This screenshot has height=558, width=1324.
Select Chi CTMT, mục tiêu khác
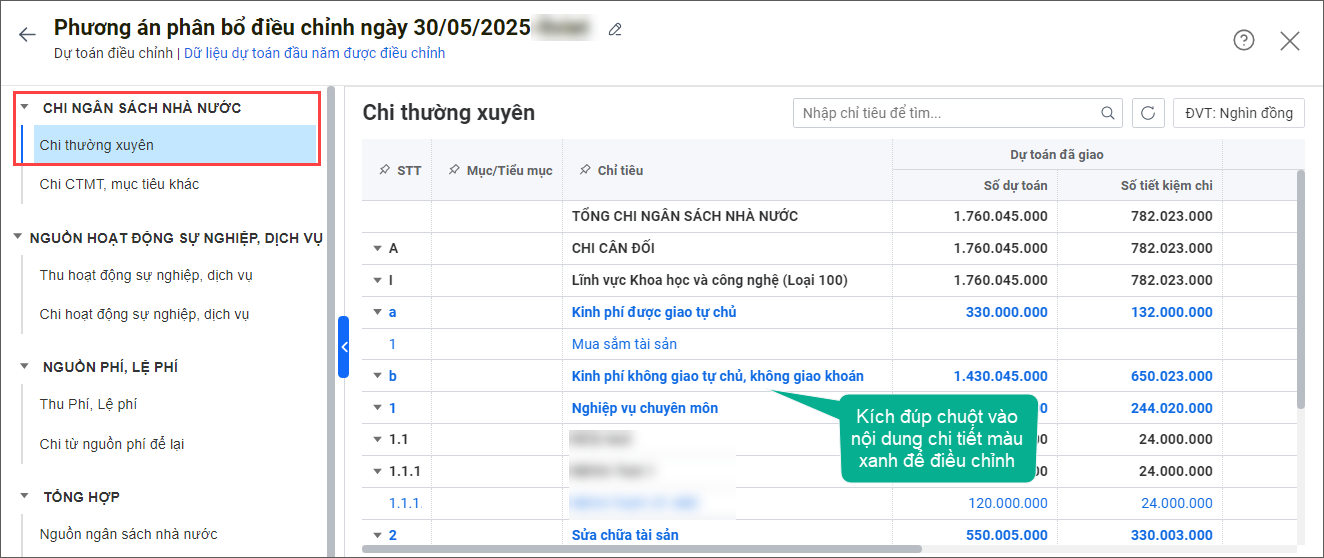point(119,184)
